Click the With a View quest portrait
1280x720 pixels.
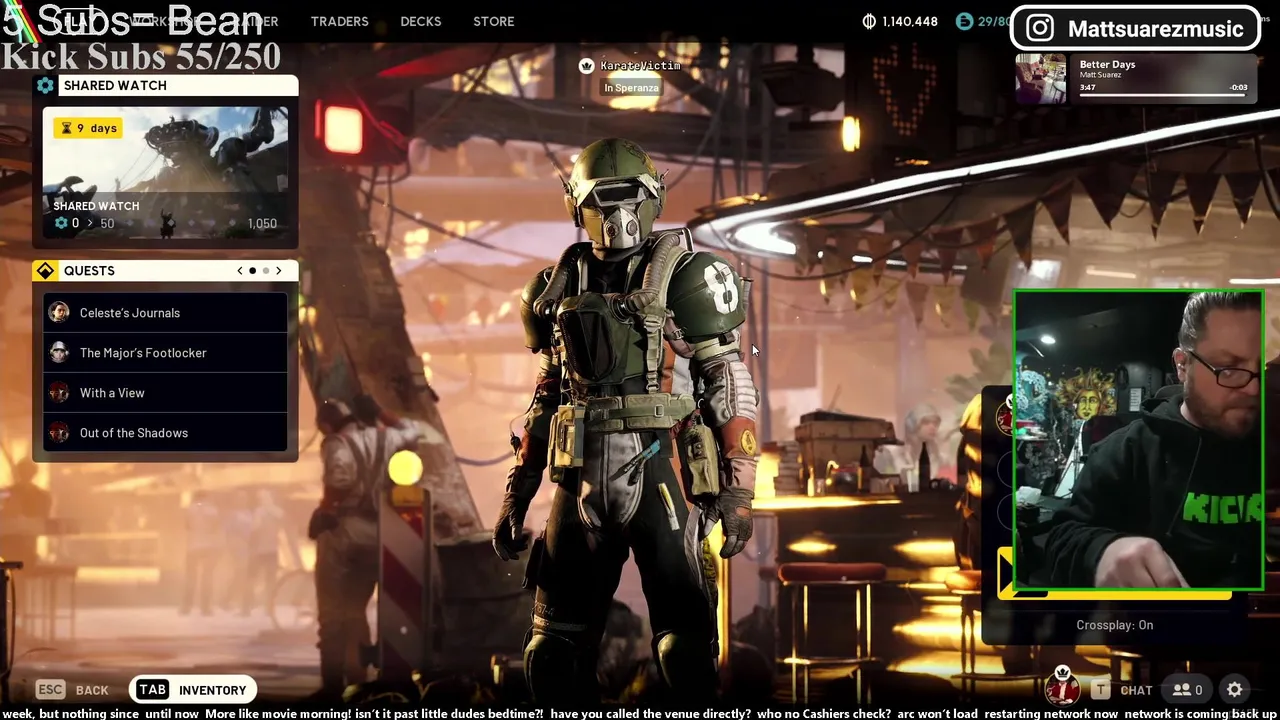click(x=59, y=393)
